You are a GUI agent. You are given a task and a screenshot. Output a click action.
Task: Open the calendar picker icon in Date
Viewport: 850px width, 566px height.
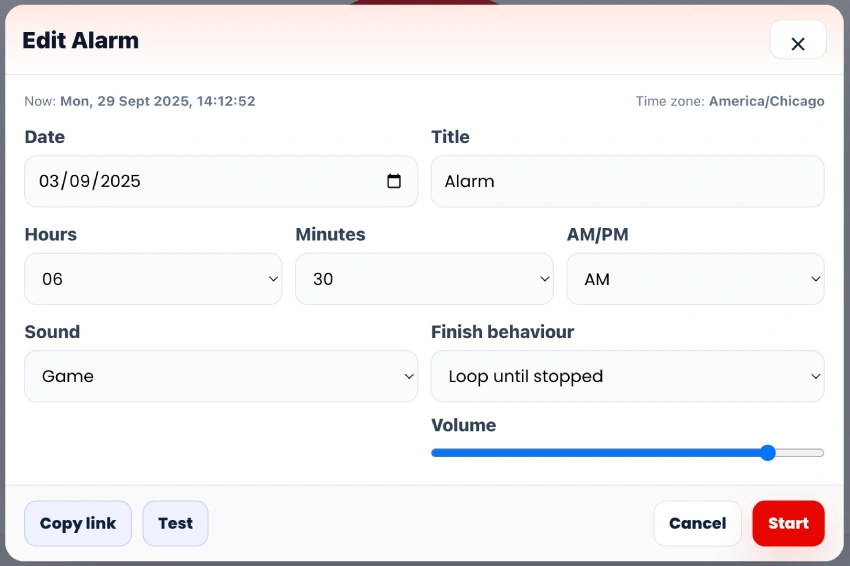coord(394,181)
